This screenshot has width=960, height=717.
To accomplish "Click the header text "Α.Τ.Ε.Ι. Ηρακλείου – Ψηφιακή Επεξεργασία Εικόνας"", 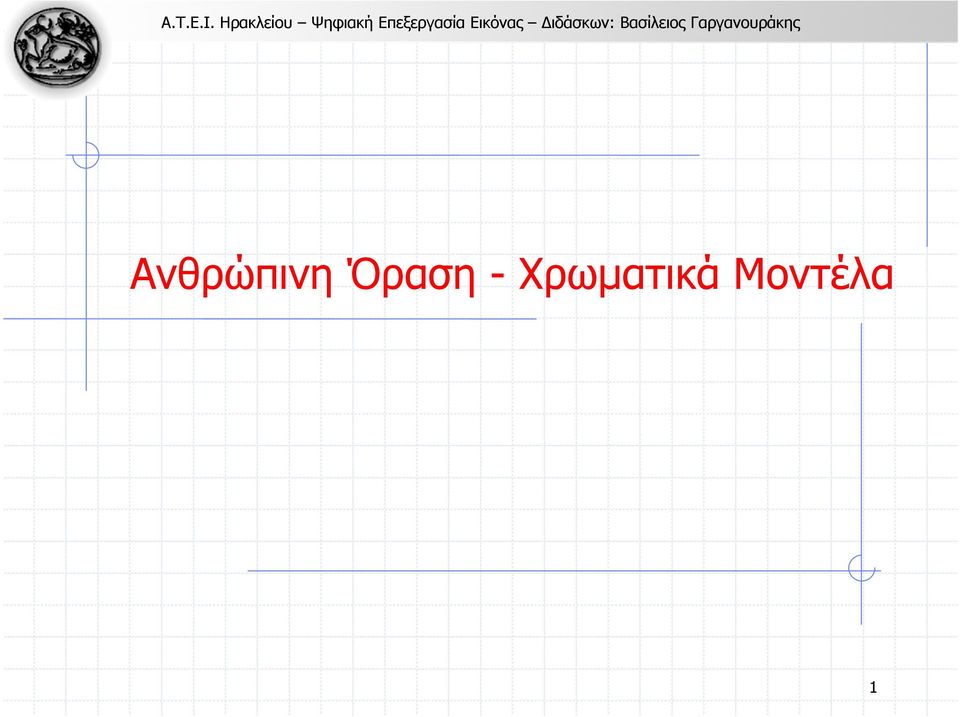I will point(342,23).
